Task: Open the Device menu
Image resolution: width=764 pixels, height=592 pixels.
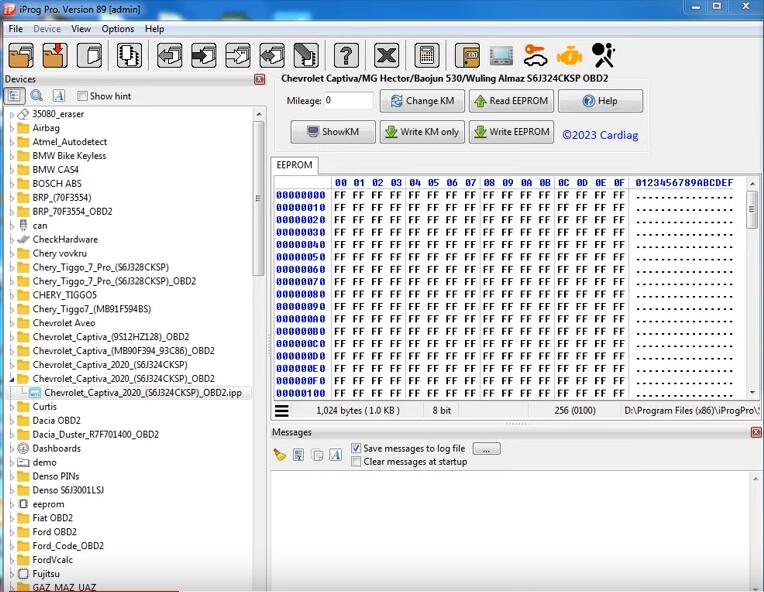Action: tap(47, 29)
